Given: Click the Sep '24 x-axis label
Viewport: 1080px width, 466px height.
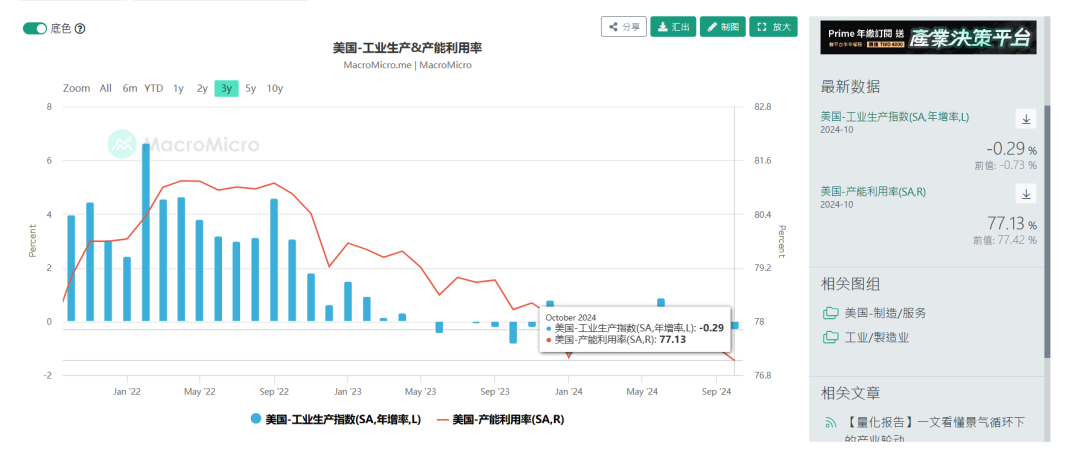Looking at the screenshot, I should (x=716, y=392).
